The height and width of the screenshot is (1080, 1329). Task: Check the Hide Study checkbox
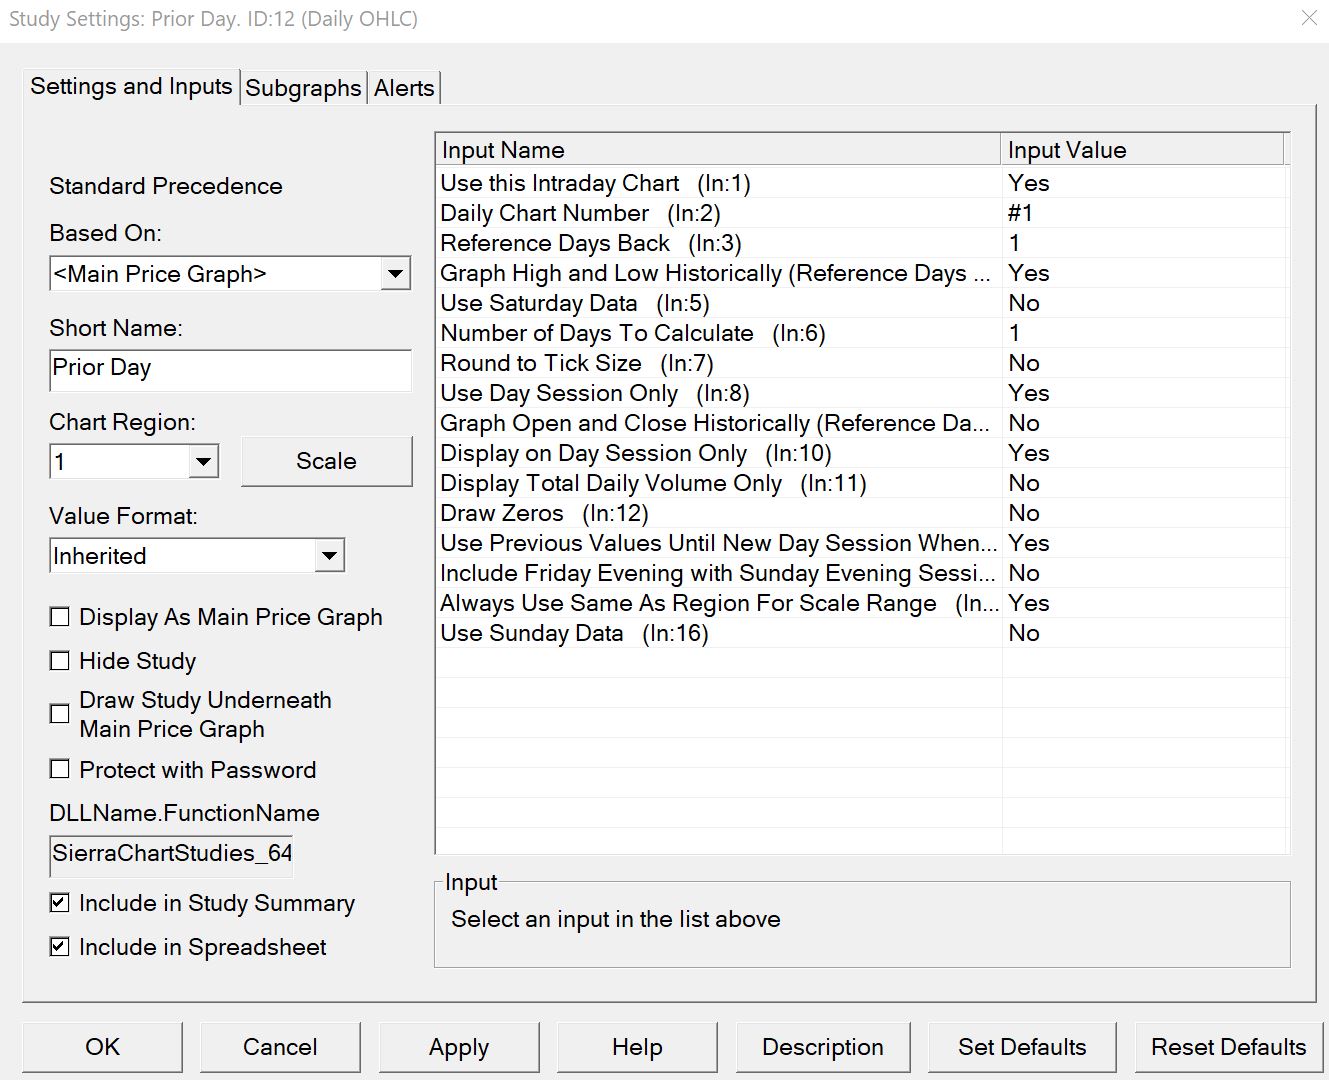click(60, 661)
